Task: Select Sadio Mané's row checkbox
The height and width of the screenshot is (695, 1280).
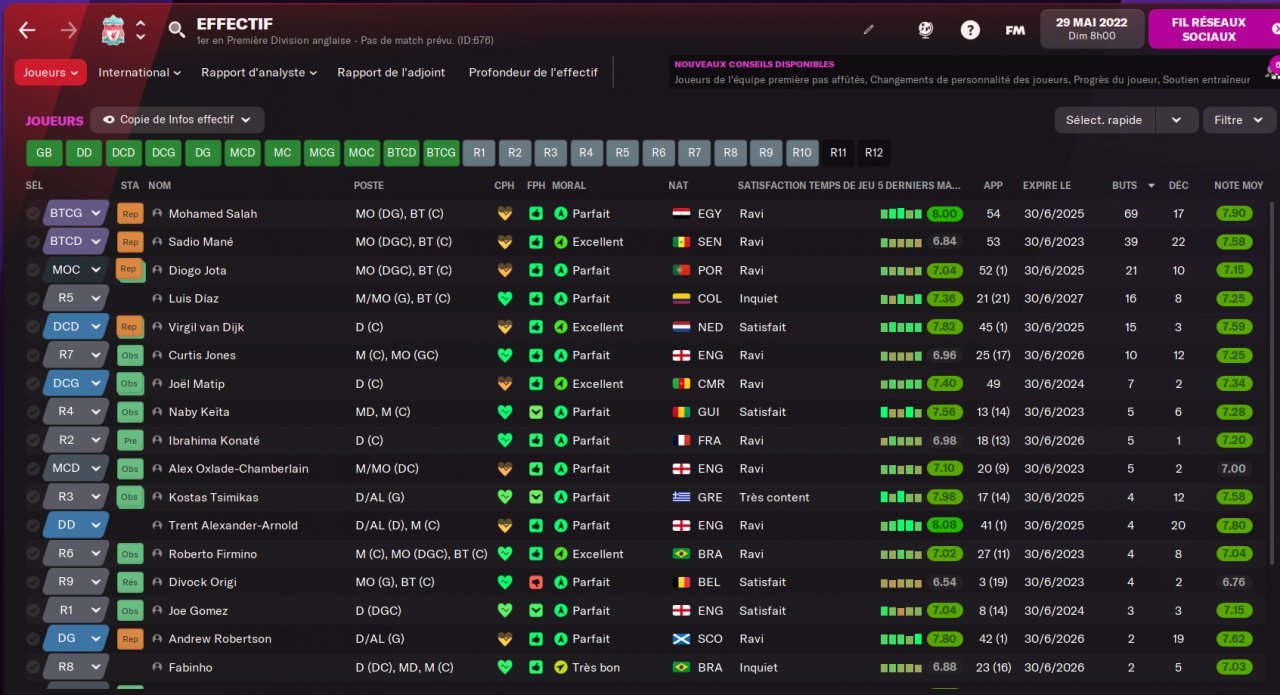Action: pos(33,242)
